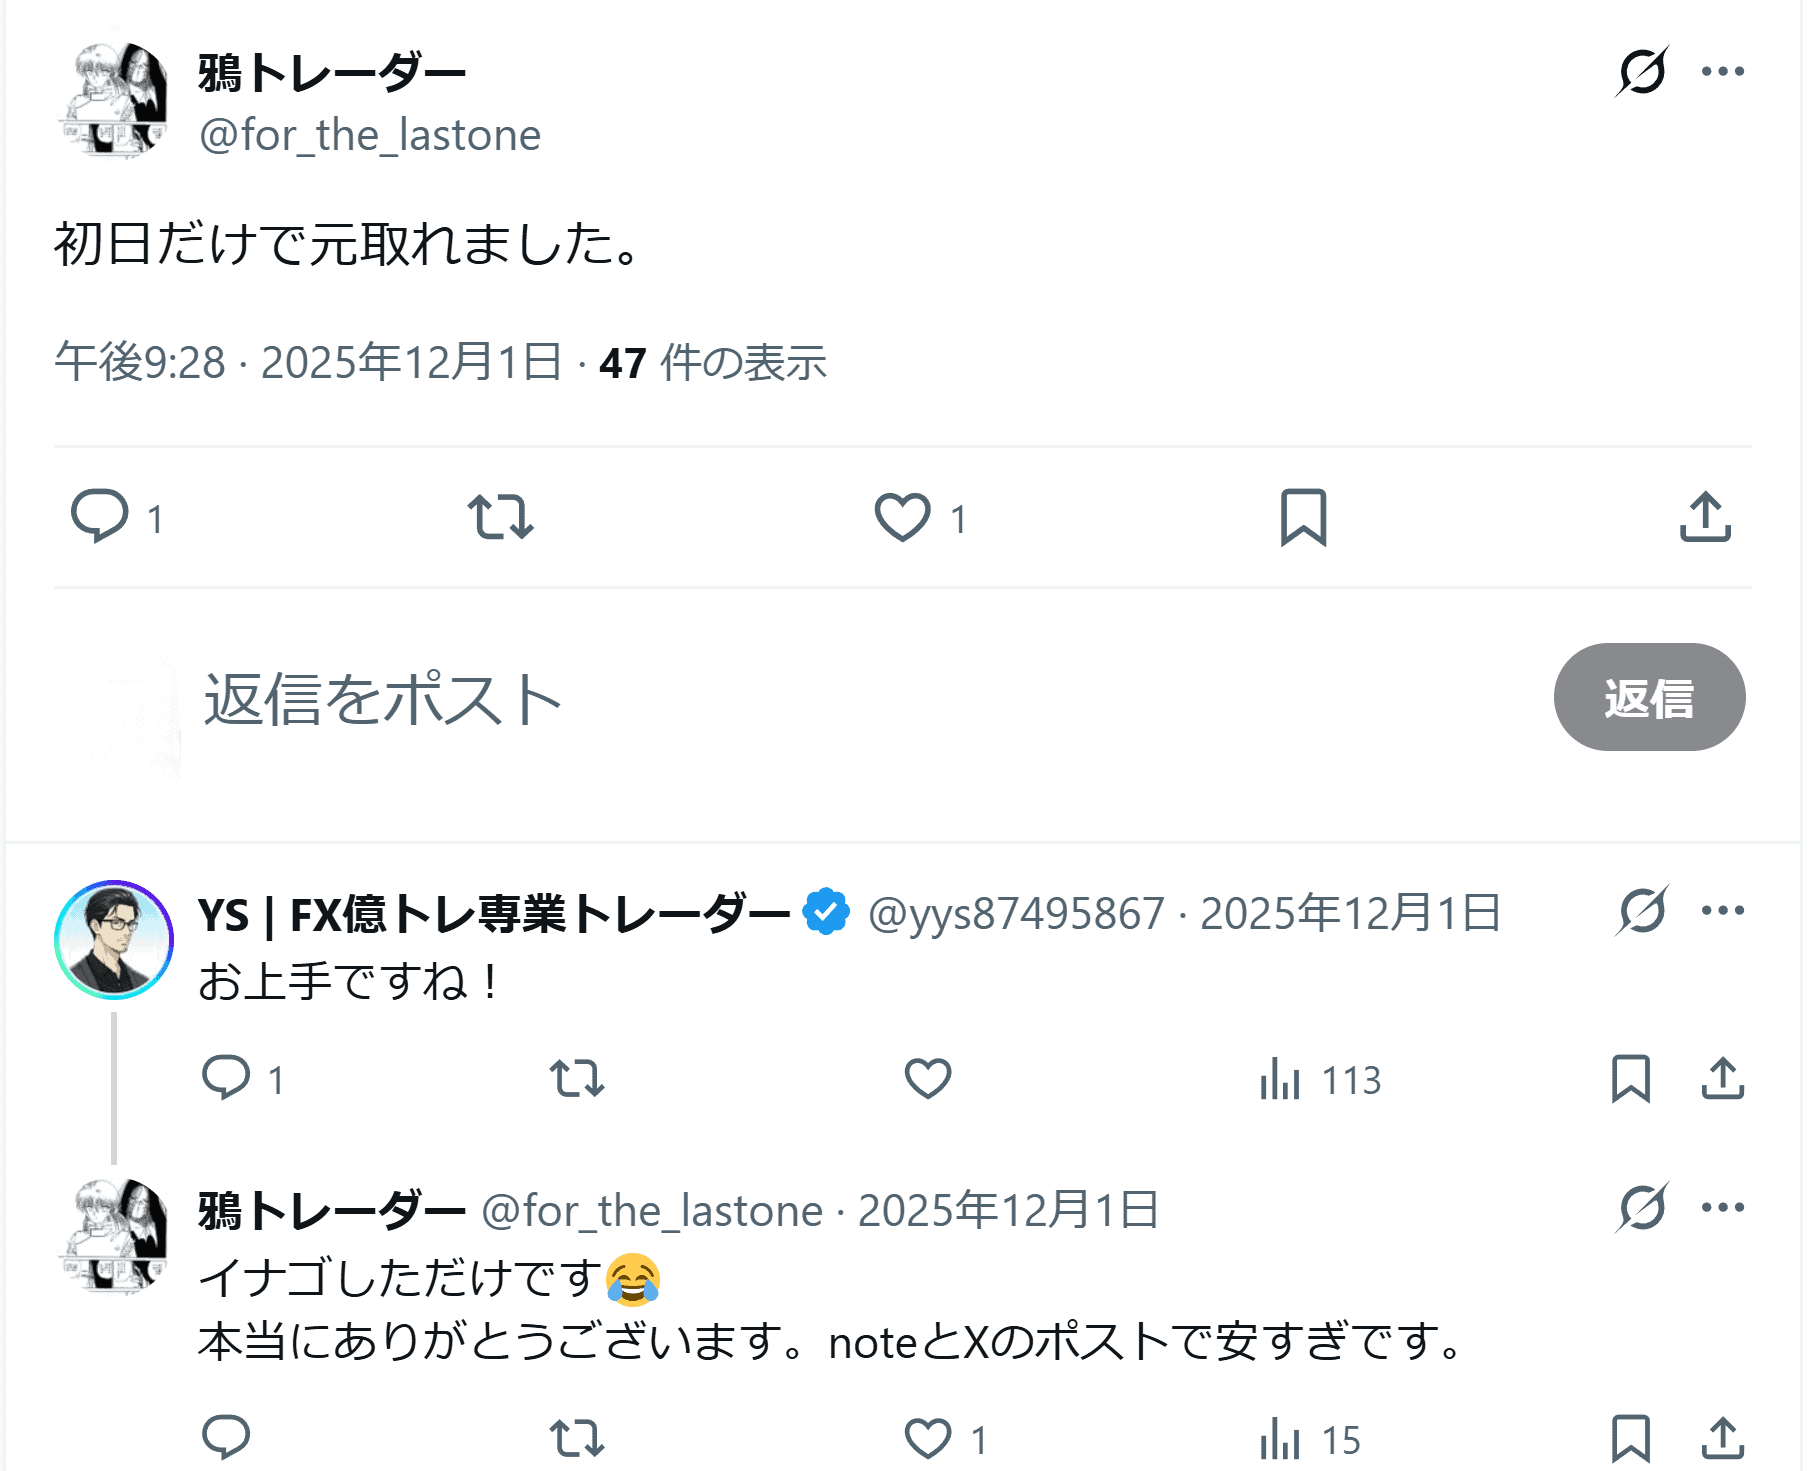Click the Grok icon on the main post
1809x1471 pixels.
(x=1641, y=71)
